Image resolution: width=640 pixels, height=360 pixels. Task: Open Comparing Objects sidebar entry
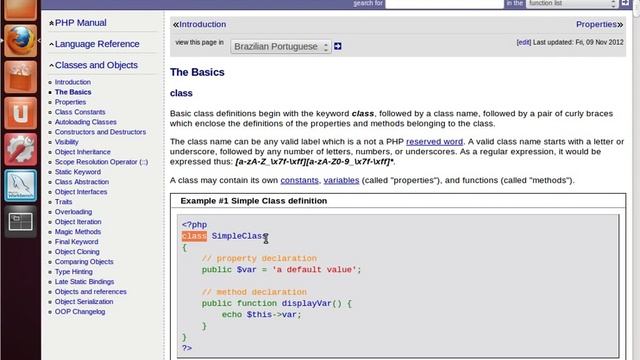(x=84, y=262)
